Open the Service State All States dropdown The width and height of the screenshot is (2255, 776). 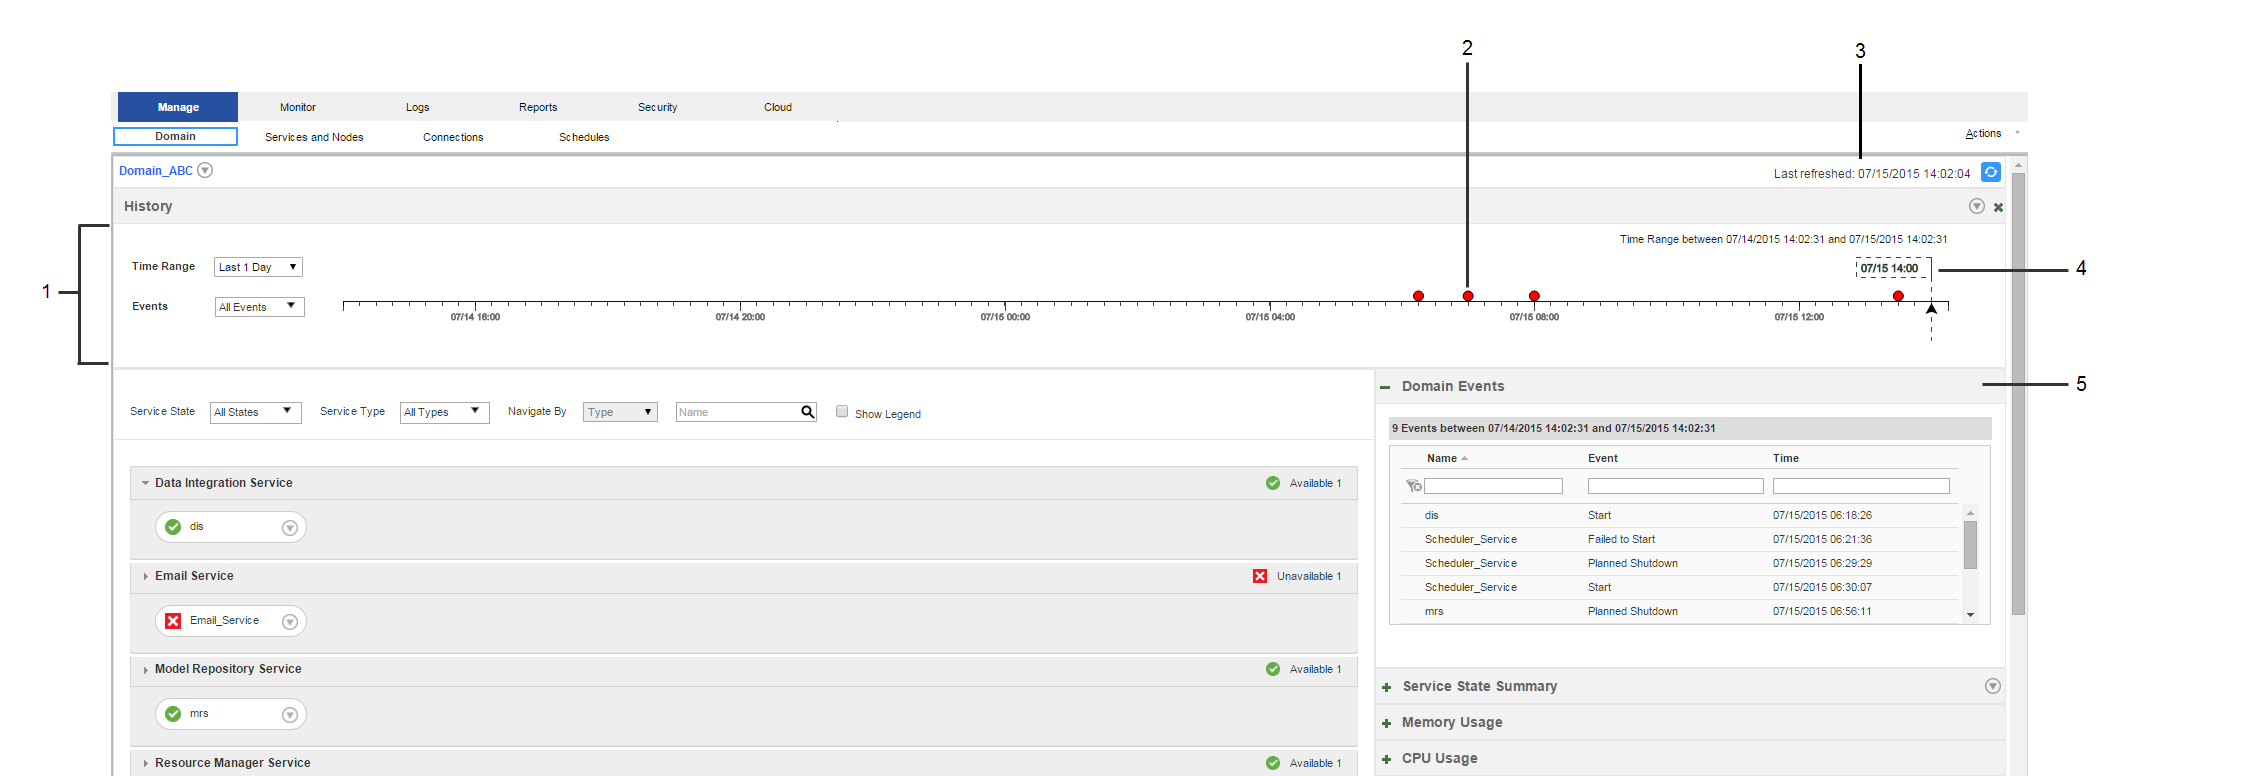[x=255, y=412]
